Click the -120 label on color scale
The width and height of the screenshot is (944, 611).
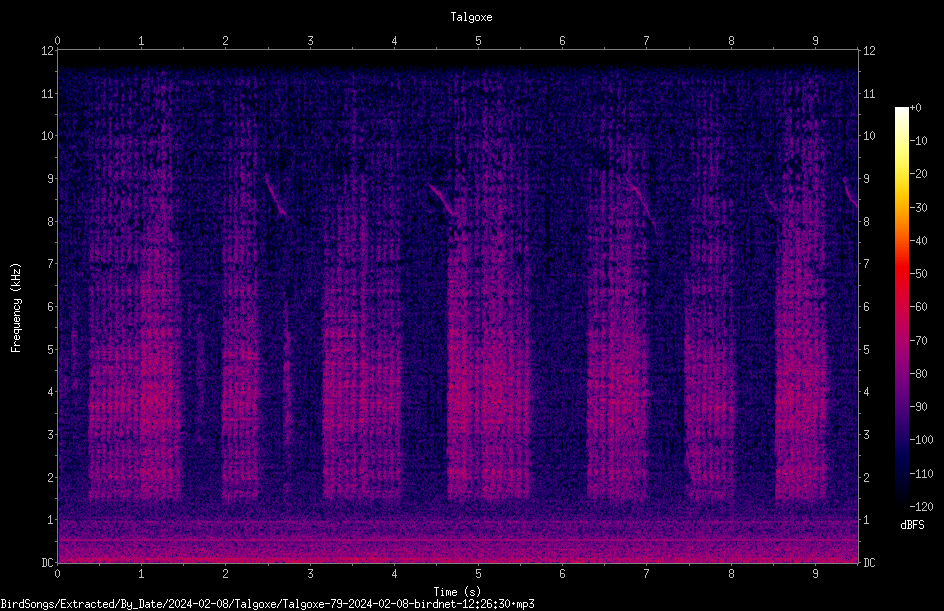[921, 506]
